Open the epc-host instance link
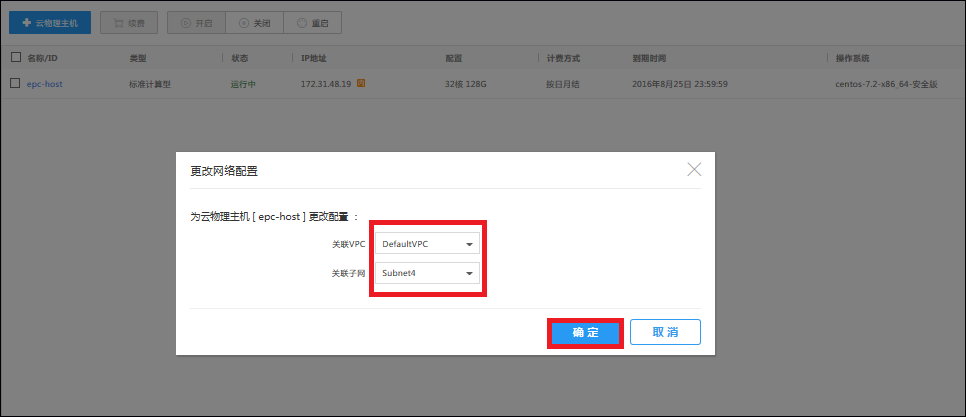The height and width of the screenshot is (417, 966). coord(44,84)
